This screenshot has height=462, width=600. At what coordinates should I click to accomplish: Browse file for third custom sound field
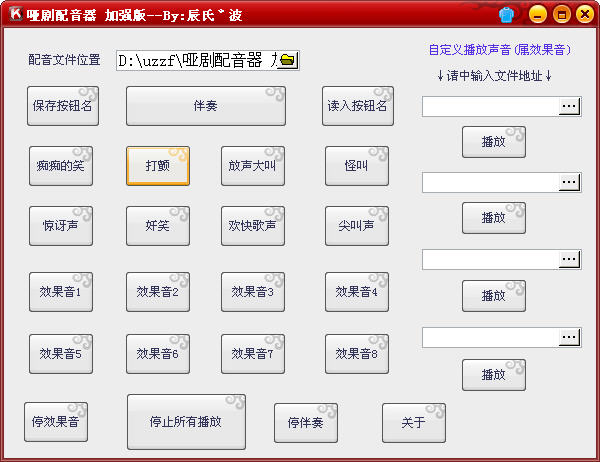(x=569, y=260)
